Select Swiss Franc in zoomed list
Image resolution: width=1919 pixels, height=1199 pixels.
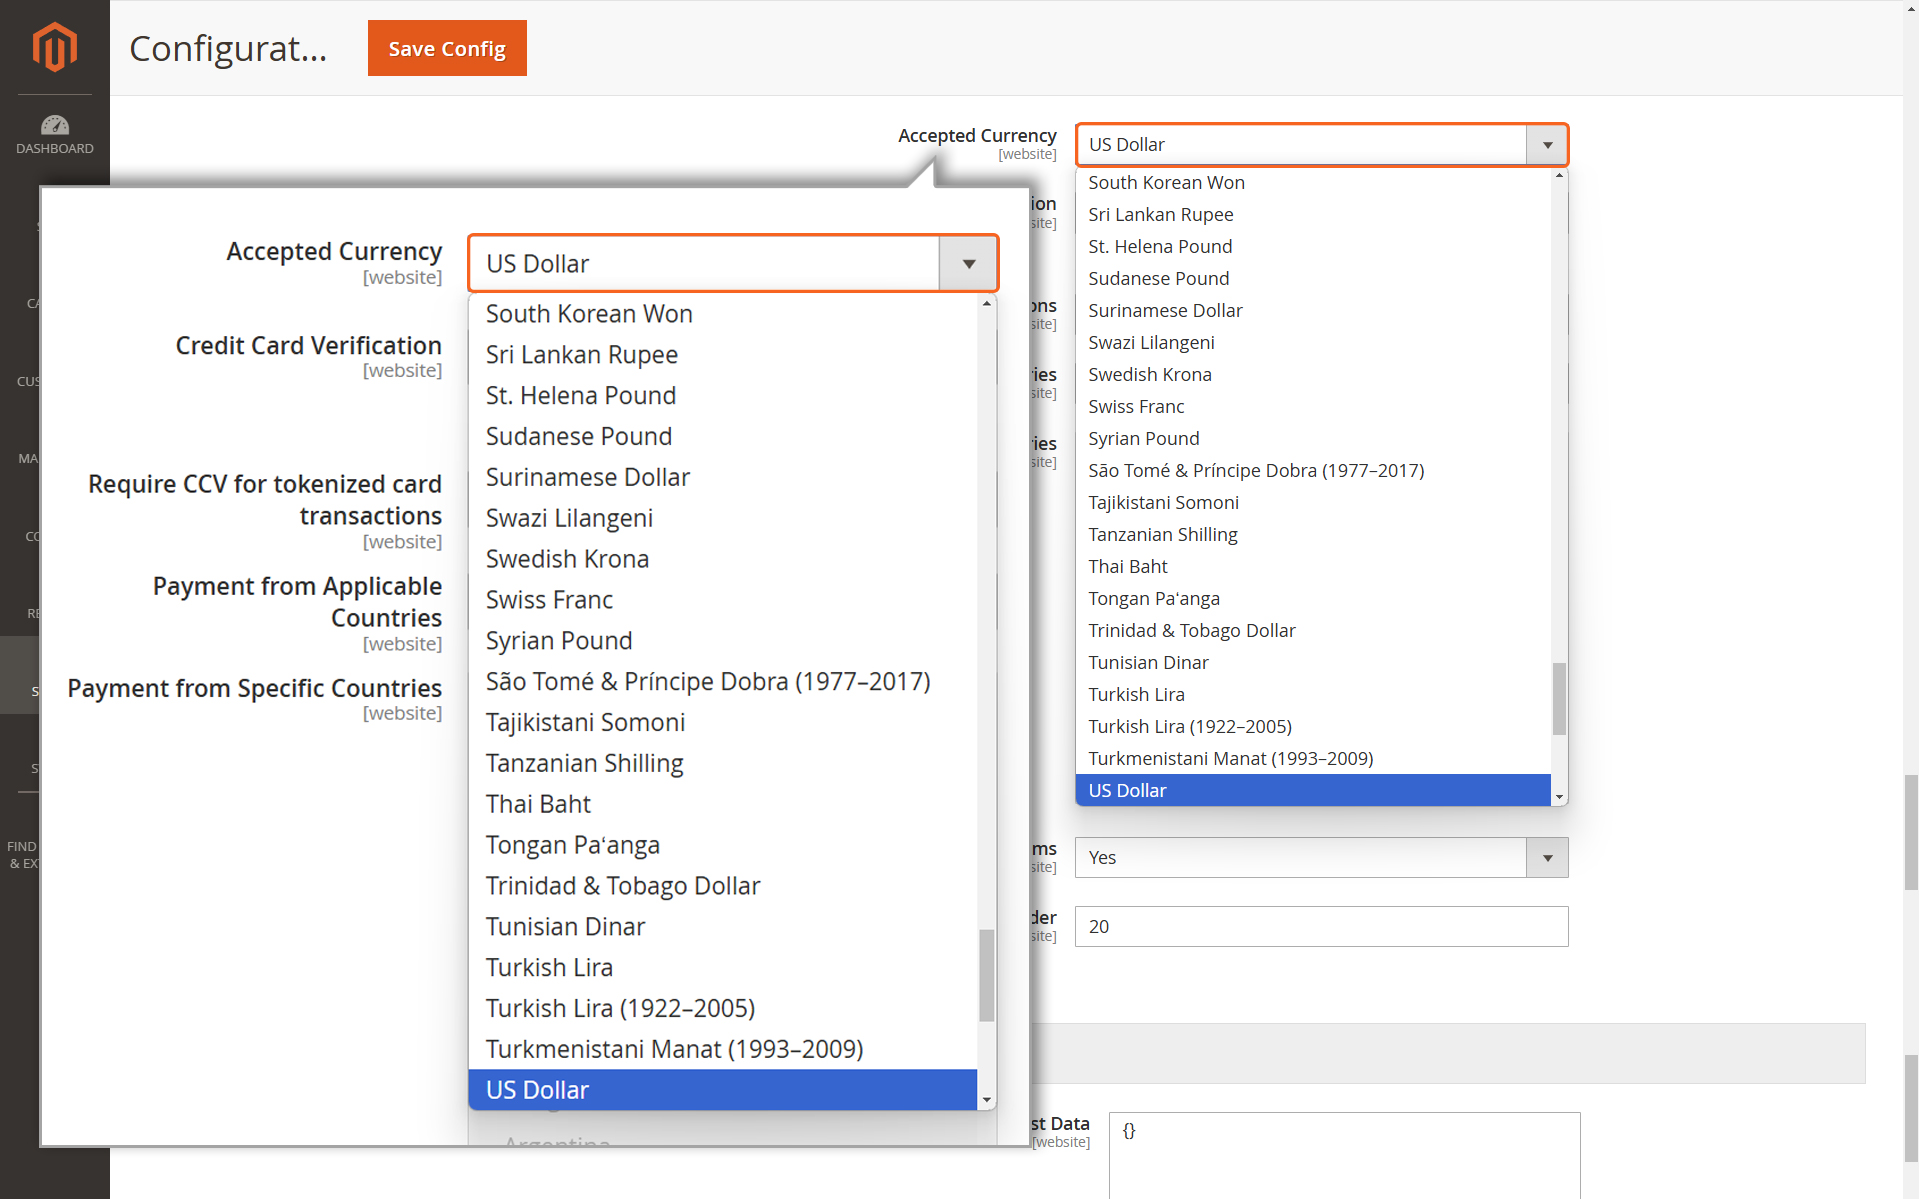coord(723,600)
